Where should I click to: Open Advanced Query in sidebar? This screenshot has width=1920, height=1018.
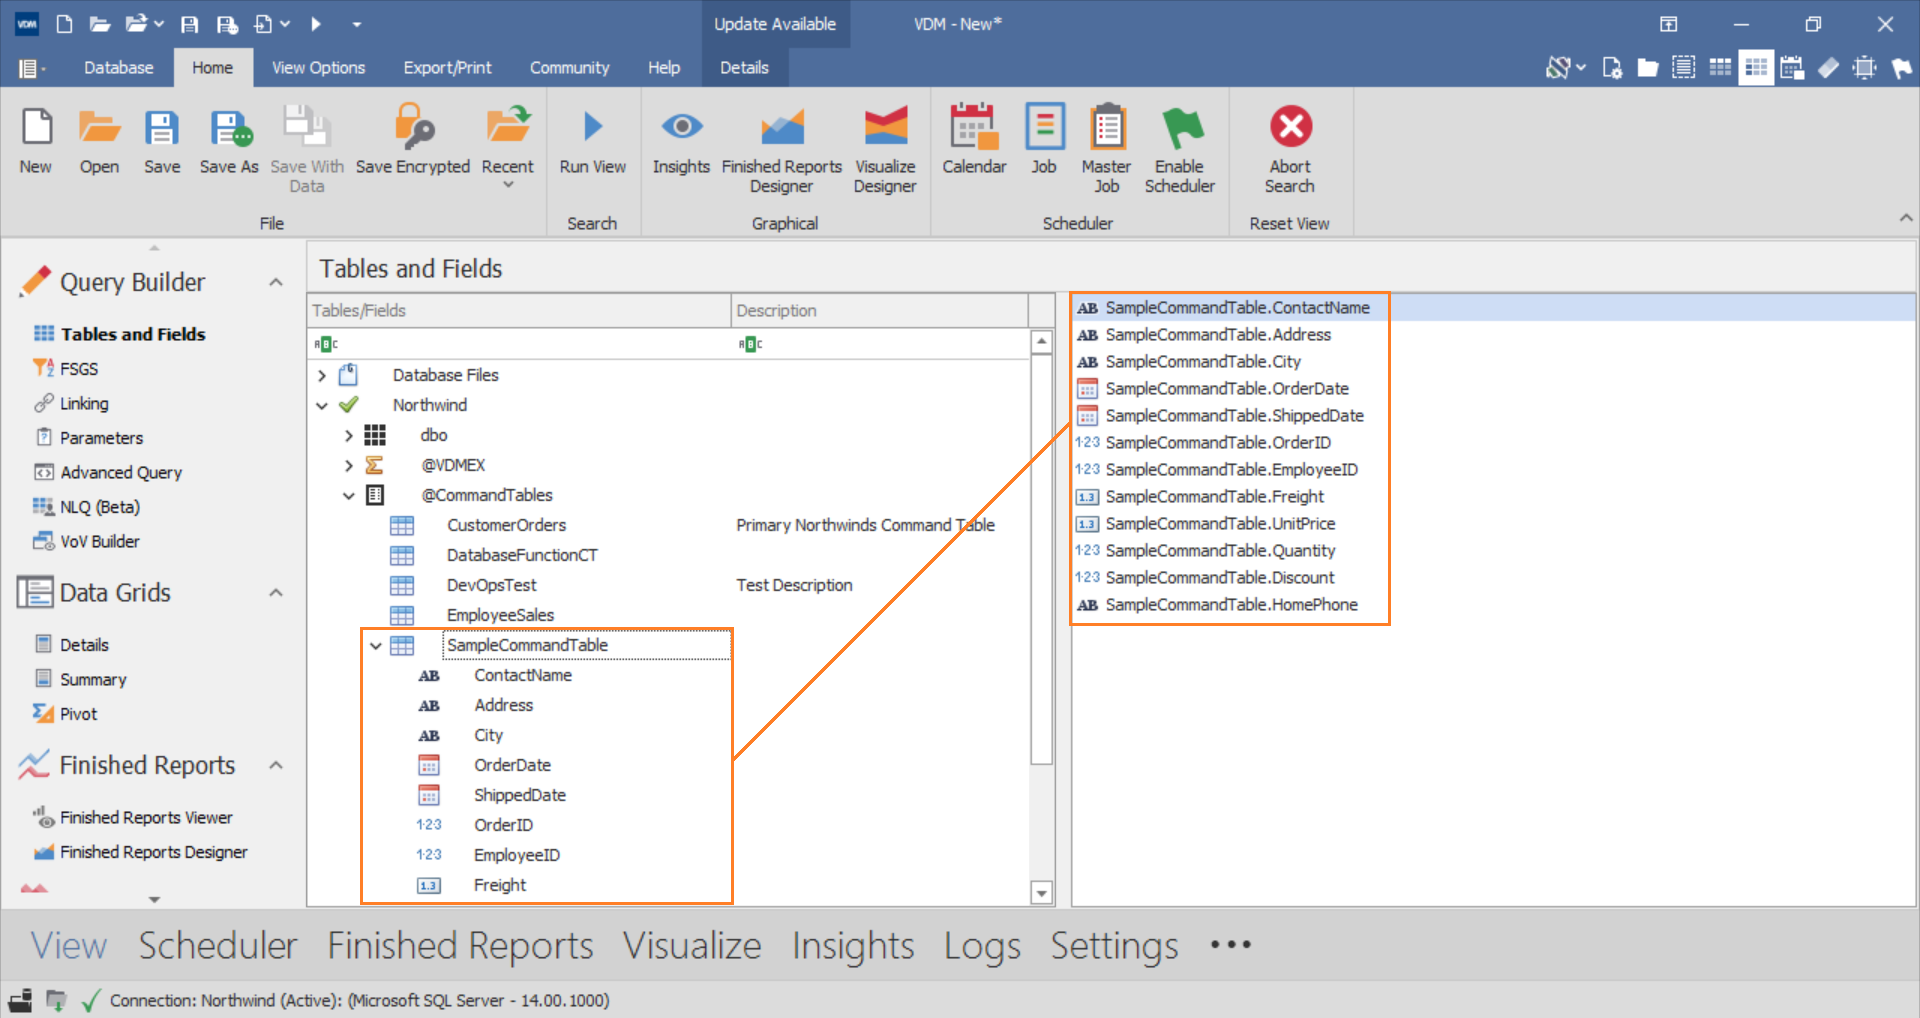(120, 473)
